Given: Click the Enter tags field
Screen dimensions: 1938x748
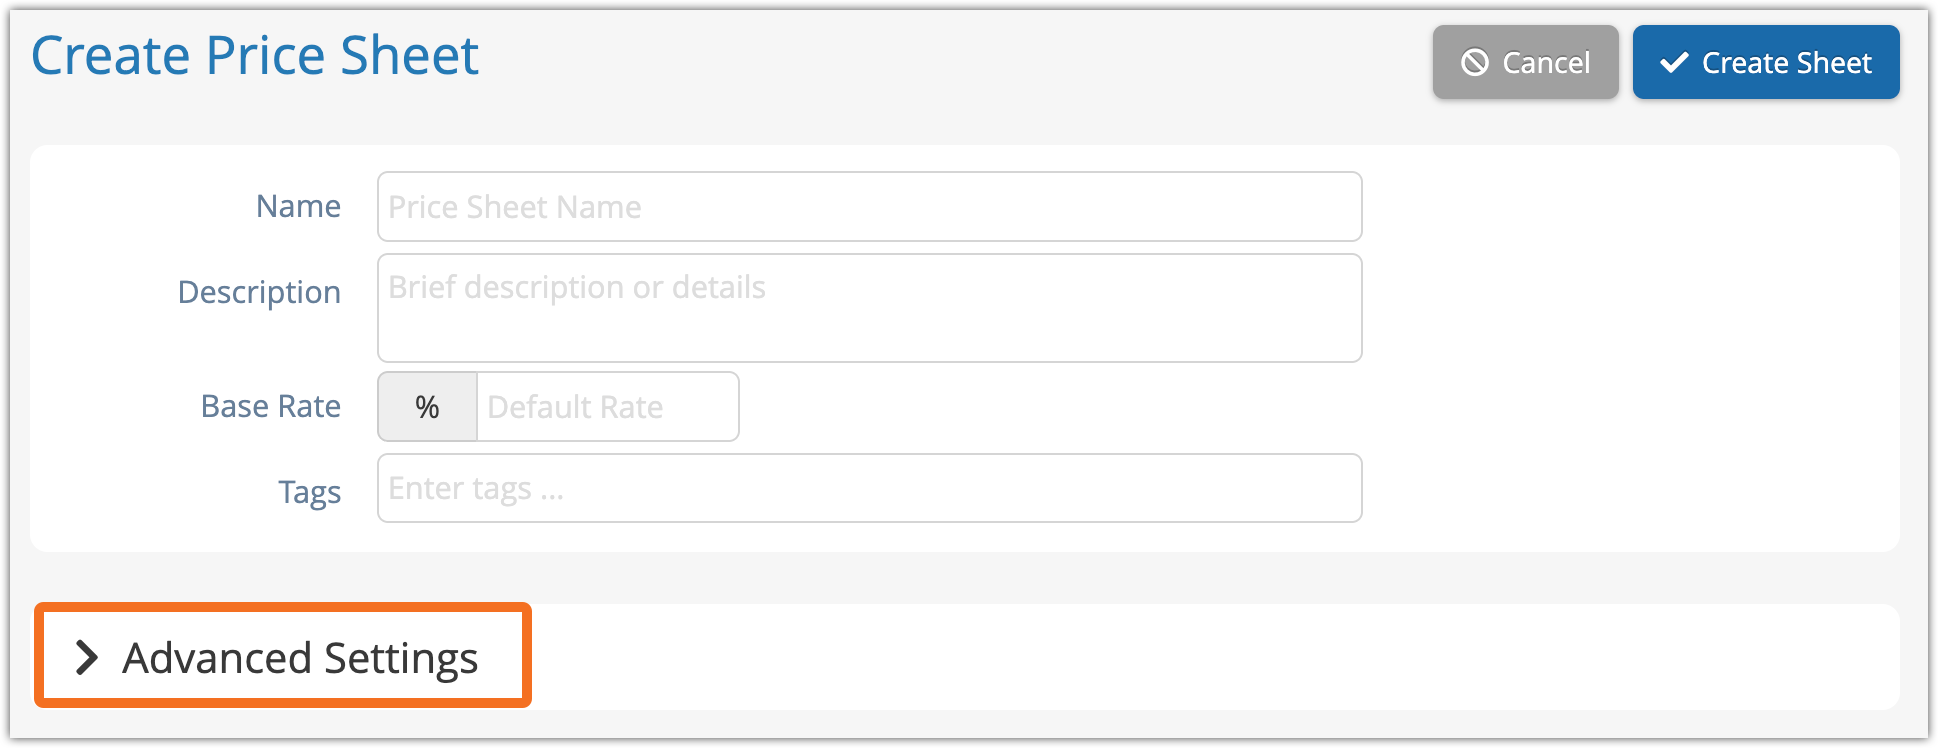Looking at the screenshot, I should point(869,488).
